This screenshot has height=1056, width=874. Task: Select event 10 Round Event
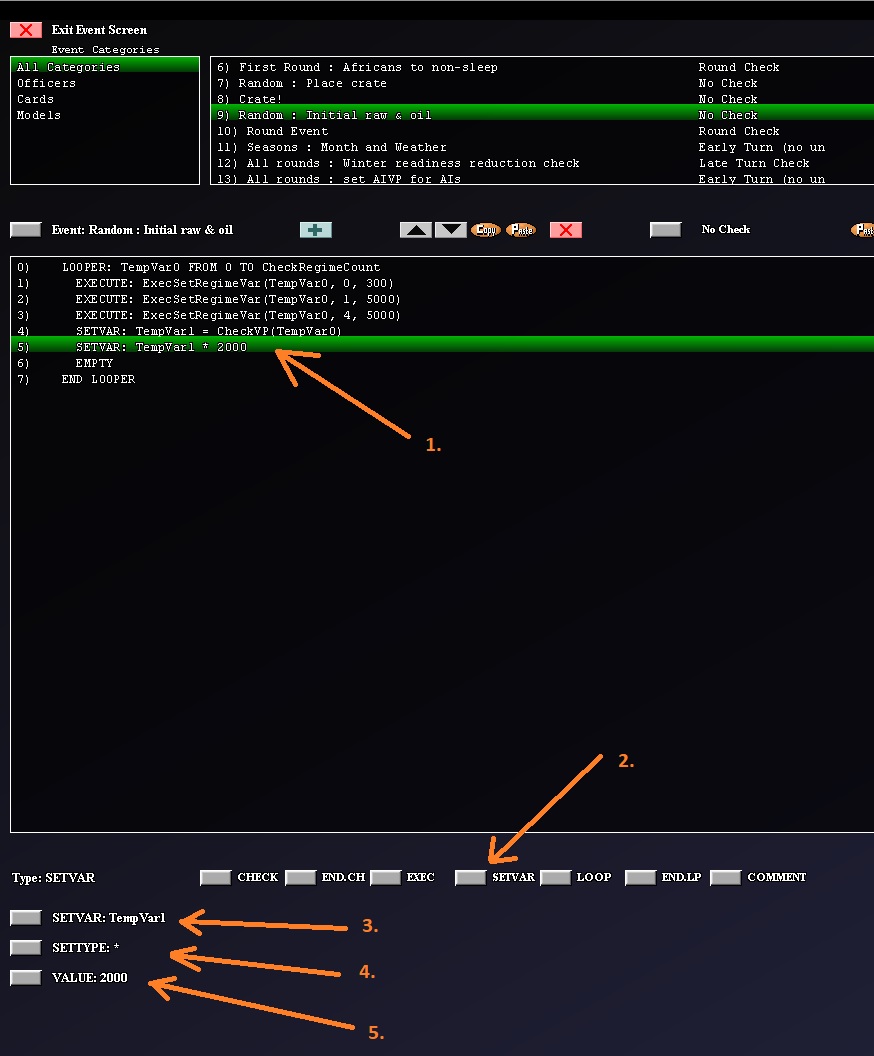click(542, 131)
